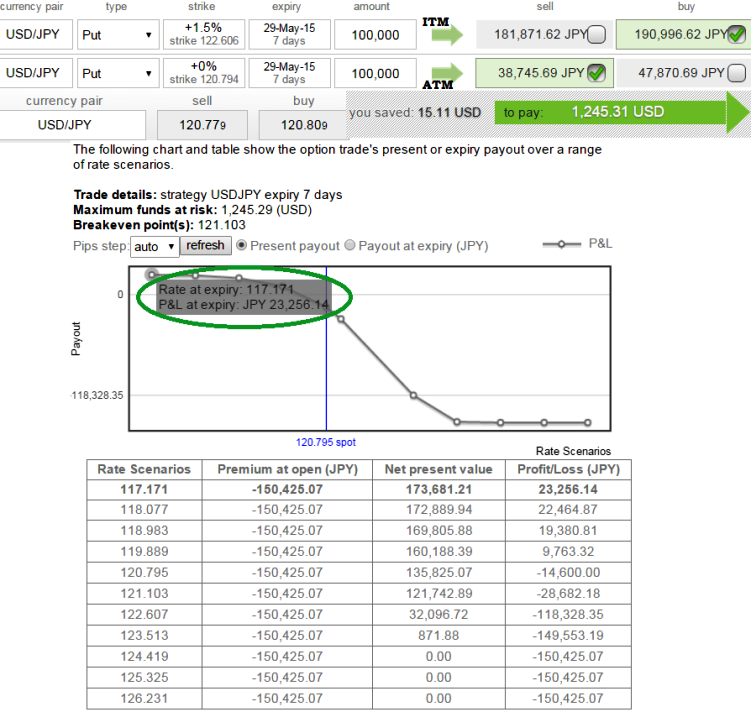Click the P&L legend line marker
Image resolution: width=751 pixels, height=712 pixels.
tap(561, 244)
